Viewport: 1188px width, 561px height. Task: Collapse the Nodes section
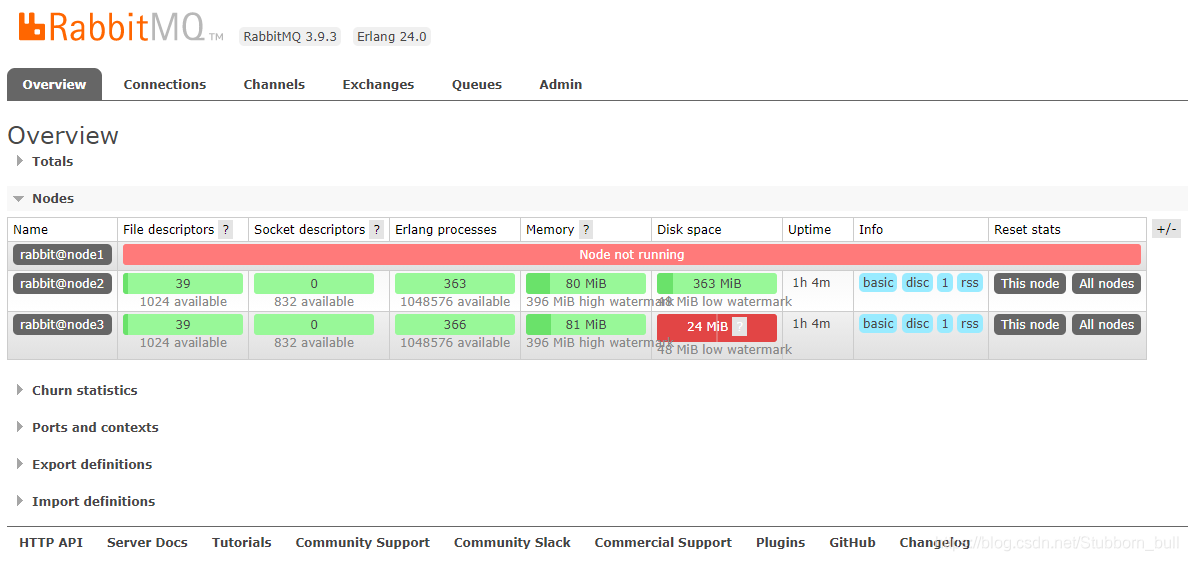pyautogui.click(x=52, y=198)
